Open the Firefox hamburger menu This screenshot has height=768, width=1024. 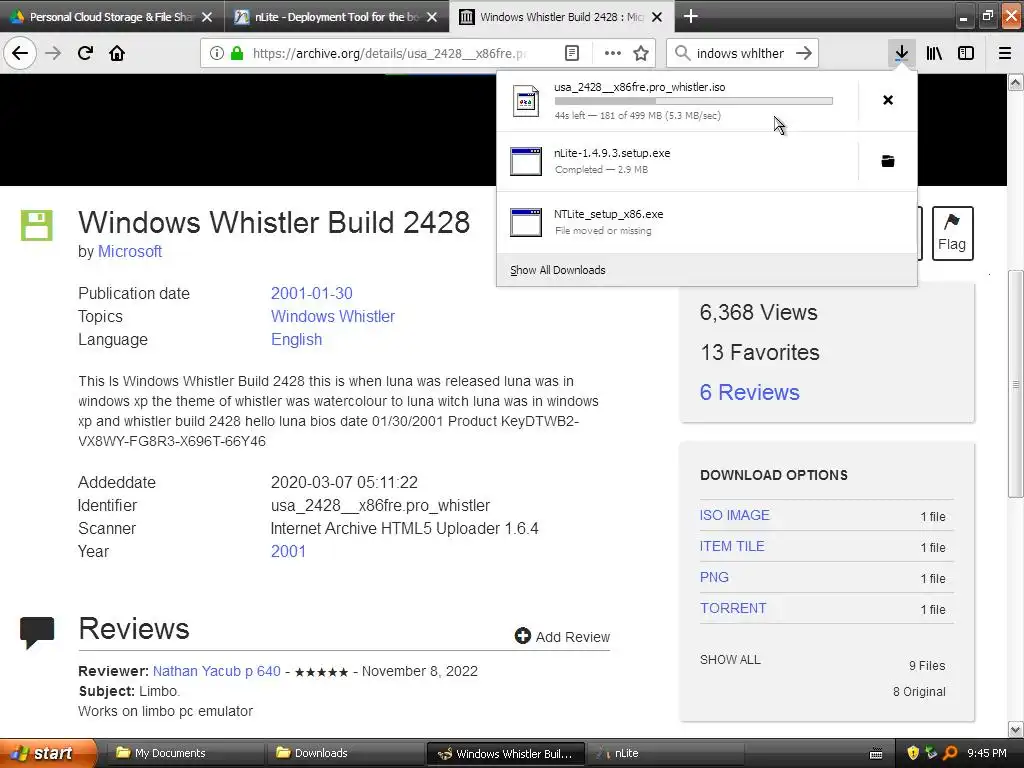click(x=1005, y=53)
